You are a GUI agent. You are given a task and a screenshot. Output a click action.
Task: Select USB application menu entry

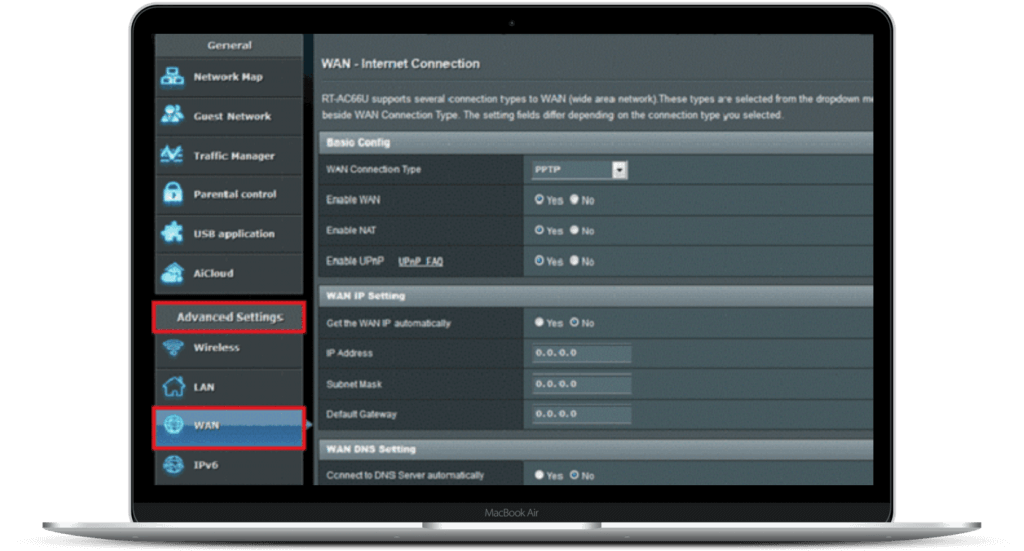pyautogui.click(x=229, y=234)
